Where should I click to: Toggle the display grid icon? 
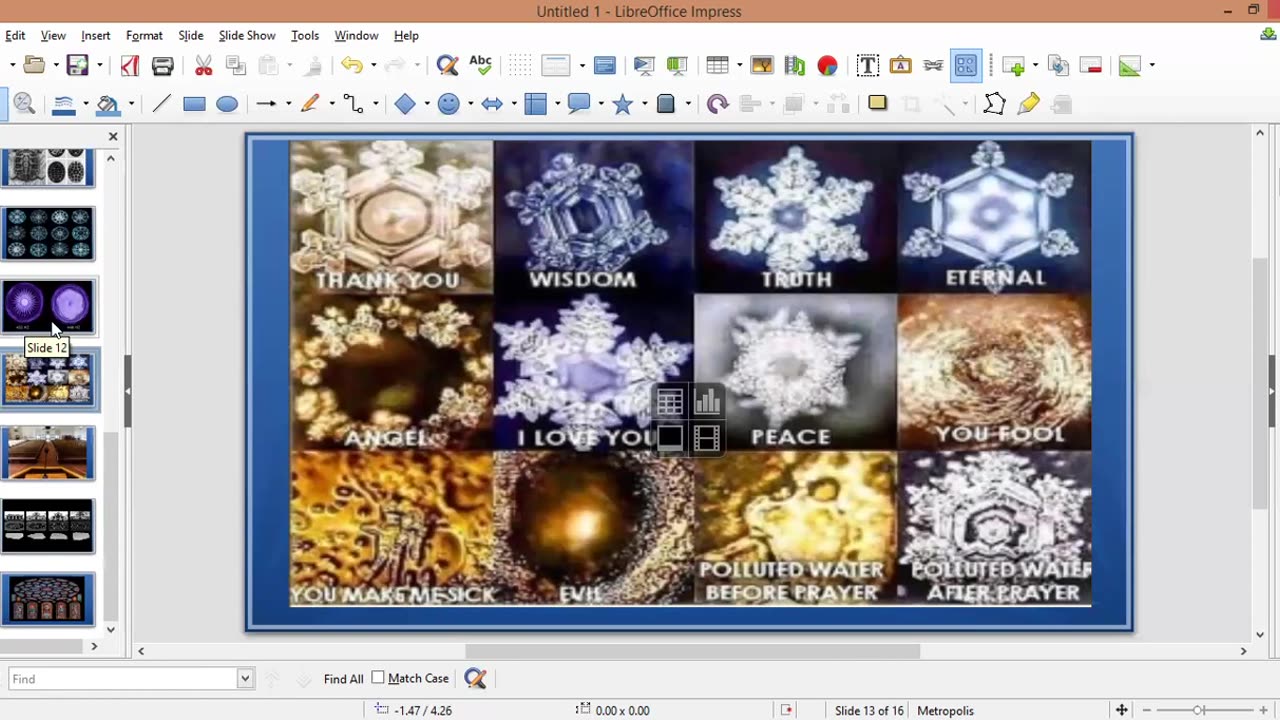520,66
